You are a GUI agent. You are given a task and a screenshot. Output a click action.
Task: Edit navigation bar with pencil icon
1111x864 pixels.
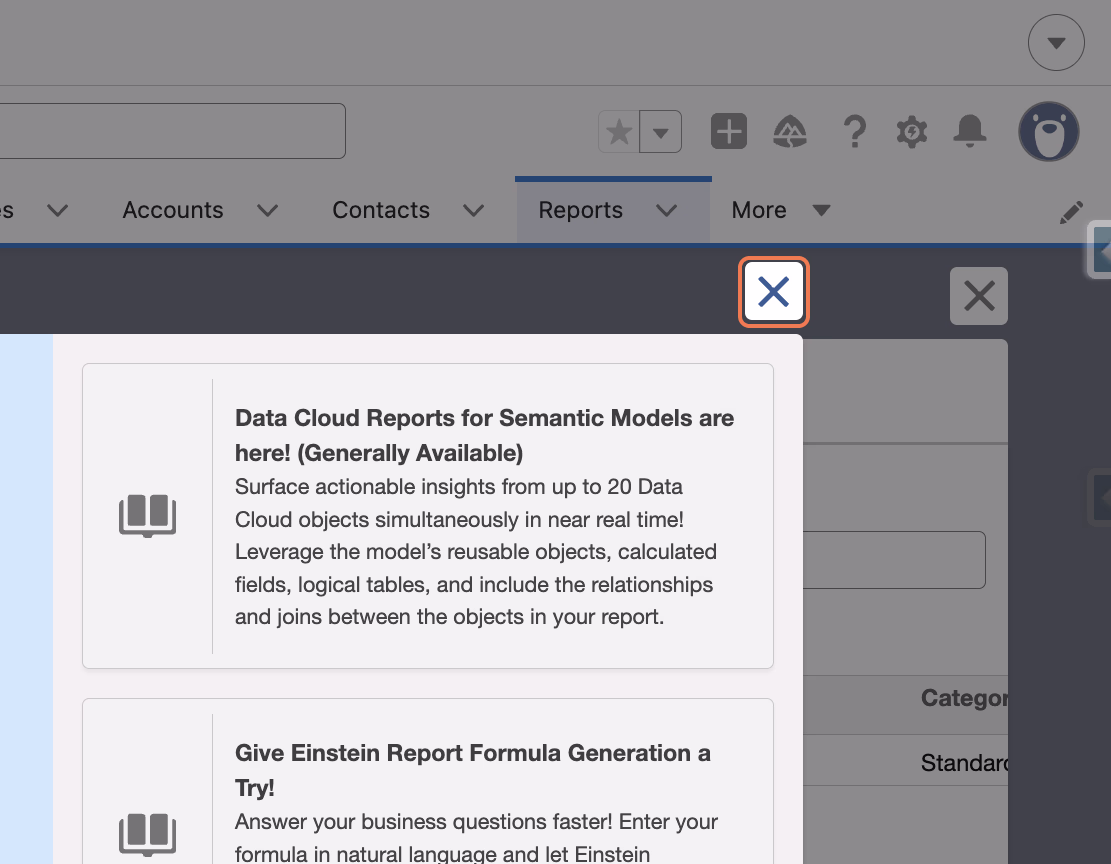(x=1071, y=212)
